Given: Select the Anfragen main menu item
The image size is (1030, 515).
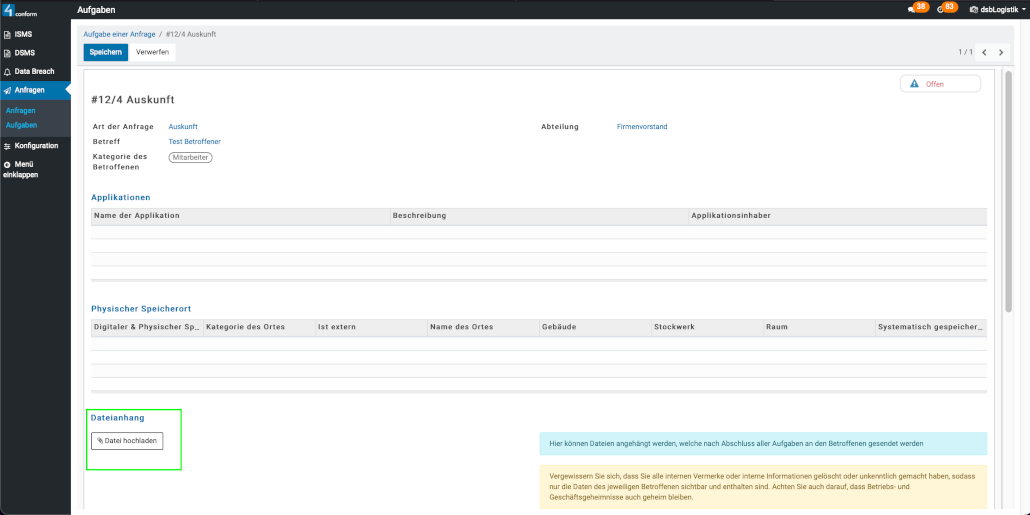Looking at the screenshot, I should click(29, 90).
